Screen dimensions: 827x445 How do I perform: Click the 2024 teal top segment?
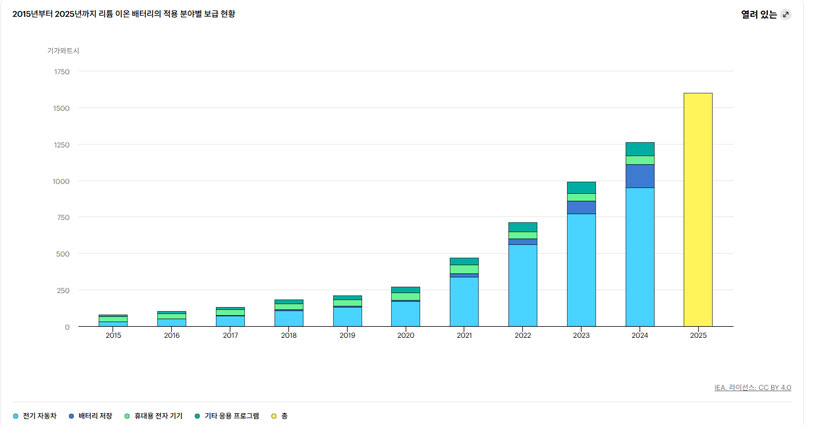(640, 149)
